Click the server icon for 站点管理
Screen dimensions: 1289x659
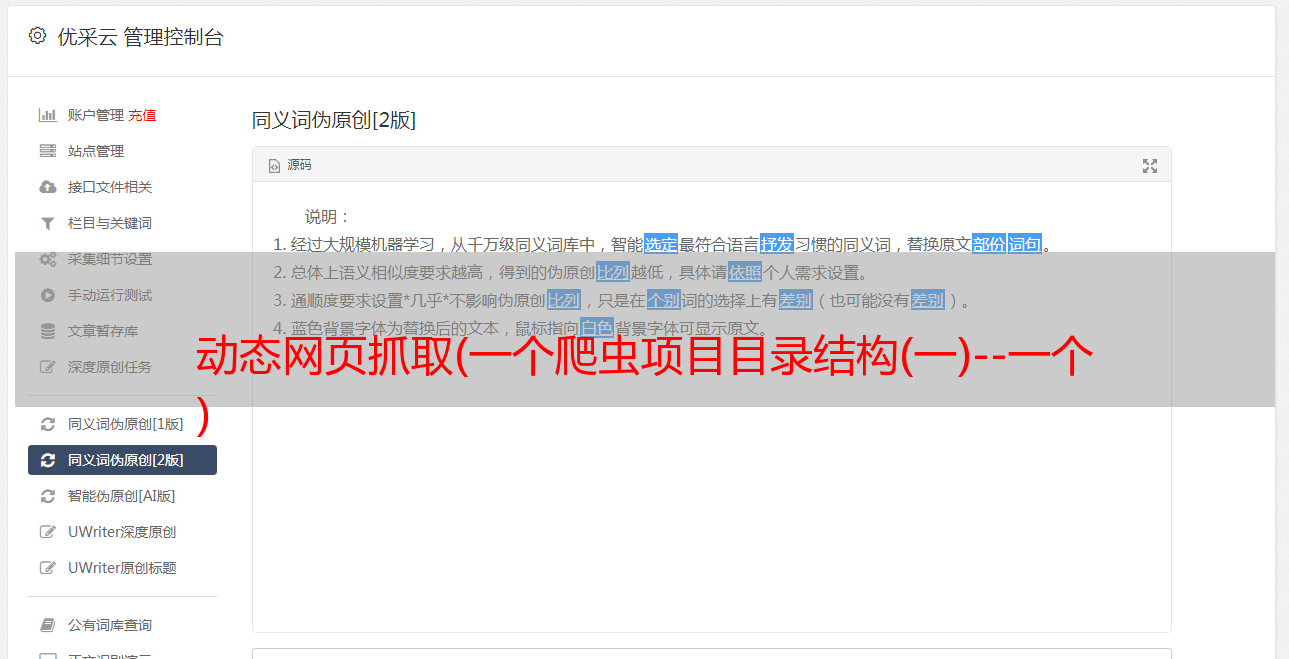47,151
